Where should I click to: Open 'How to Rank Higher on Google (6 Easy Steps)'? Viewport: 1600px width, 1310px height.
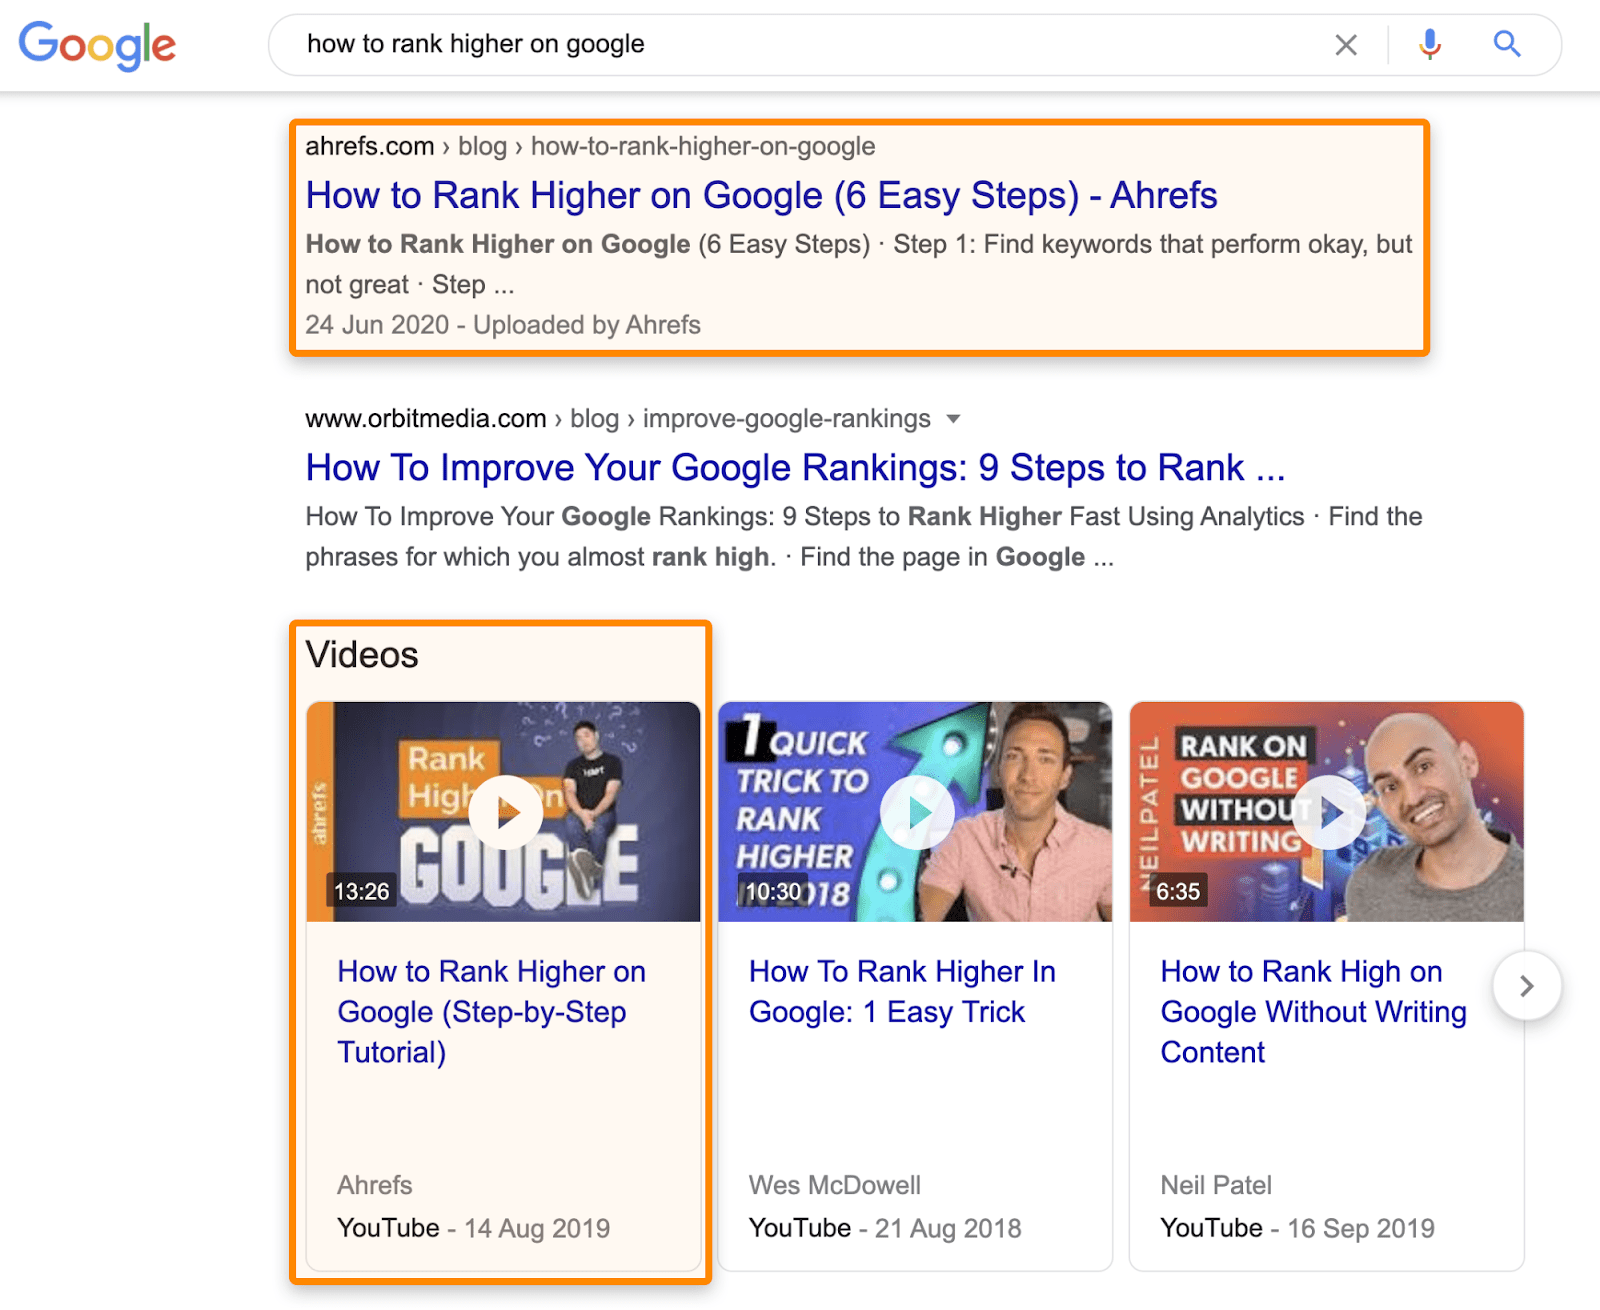(x=761, y=195)
